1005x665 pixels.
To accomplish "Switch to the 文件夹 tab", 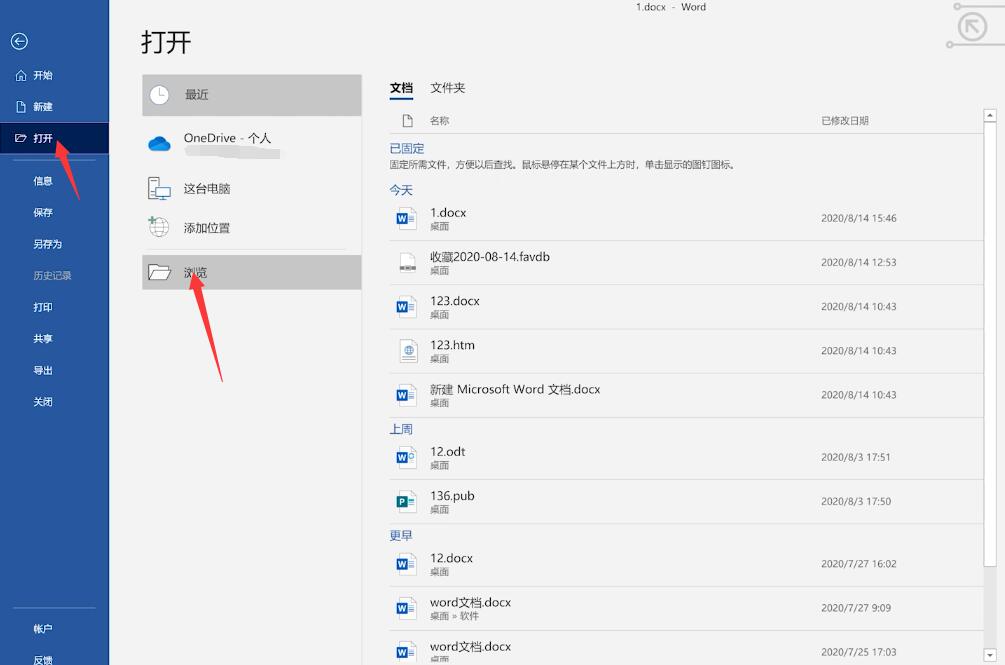I will tap(447, 88).
